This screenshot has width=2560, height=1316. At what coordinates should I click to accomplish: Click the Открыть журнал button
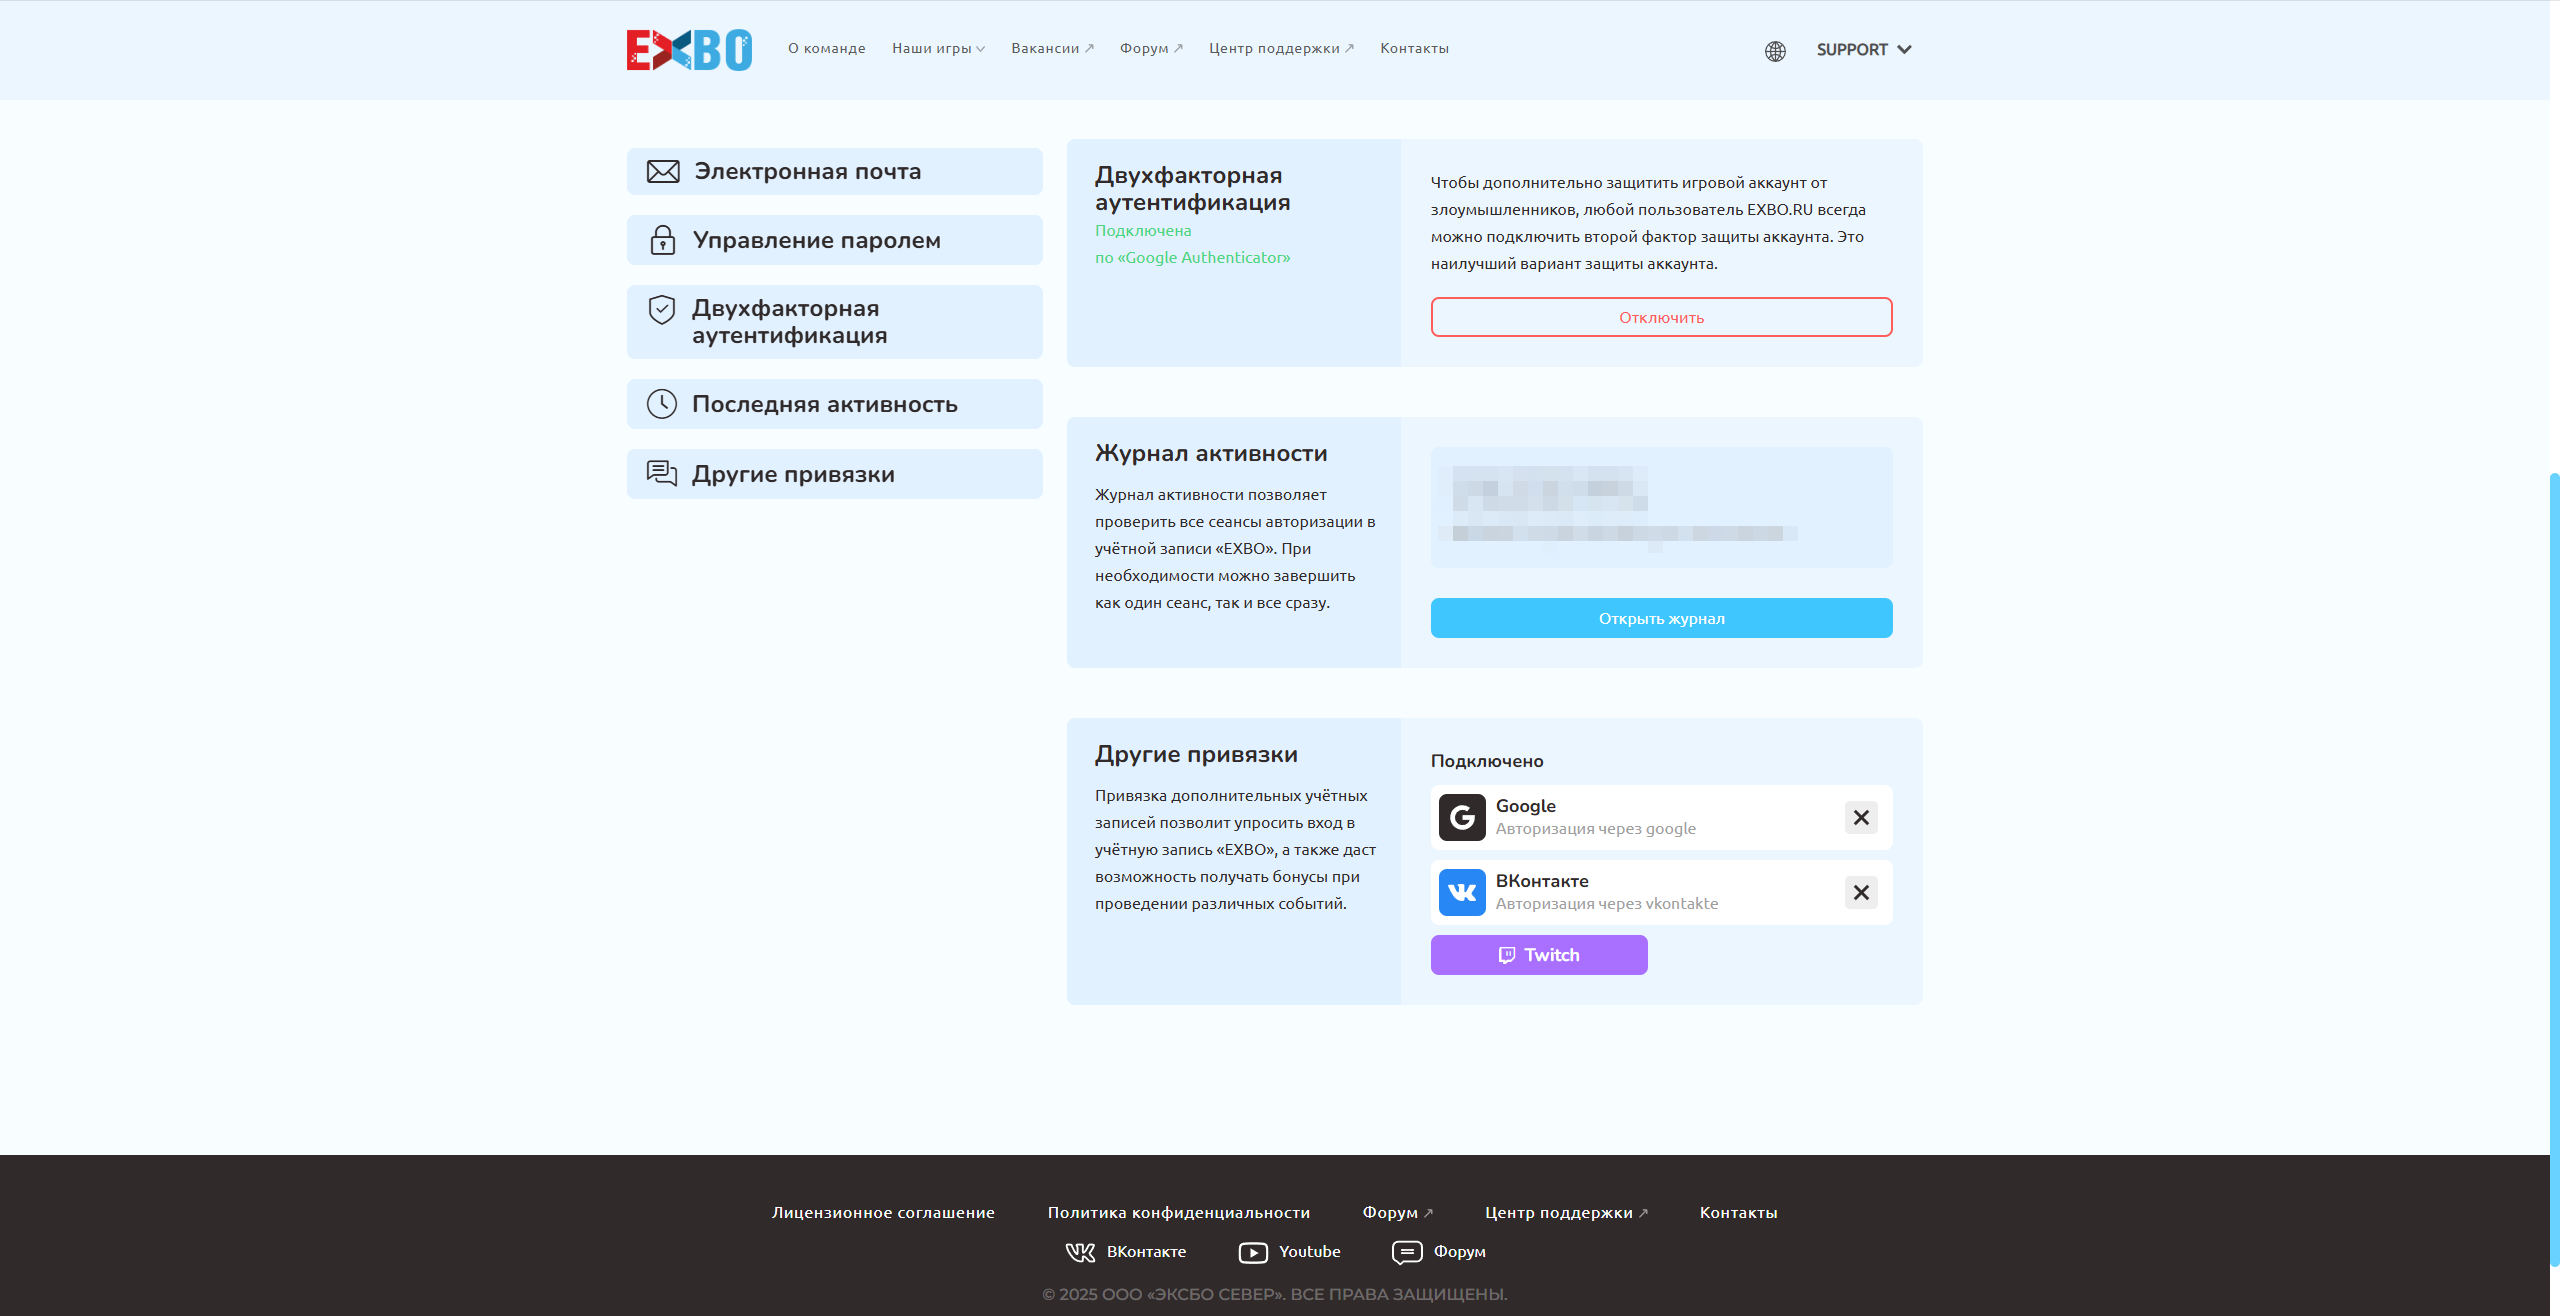click(1661, 618)
